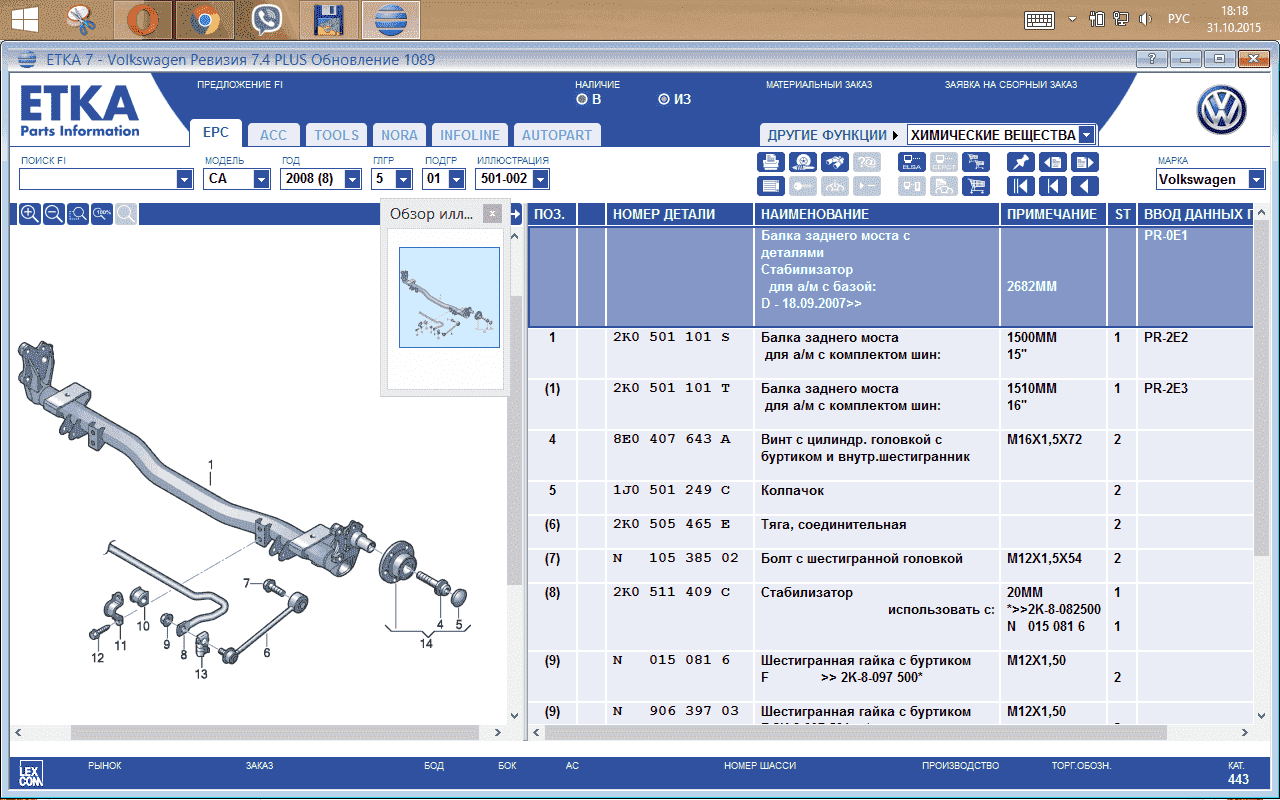Select Тяга, соединительная row
This screenshot has height=800, width=1280.
[x=890, y=533]
